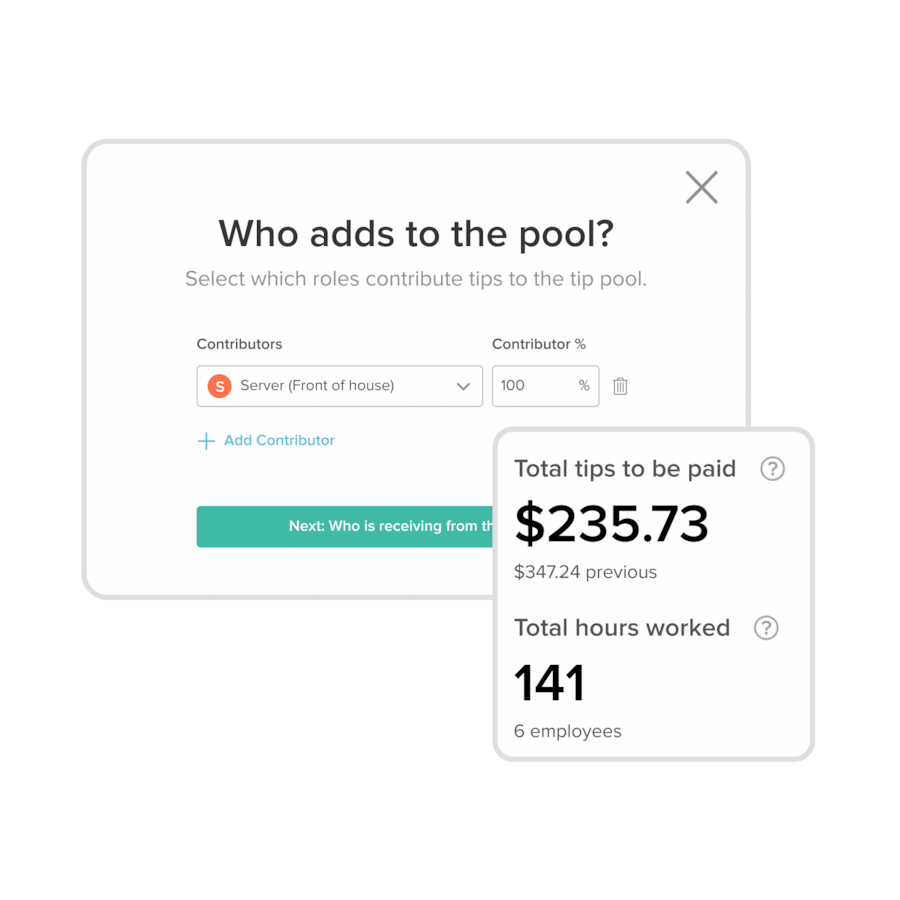Screen dimensions: 900x900
Task: Click the 6 employees label
Action: (568, 731)
